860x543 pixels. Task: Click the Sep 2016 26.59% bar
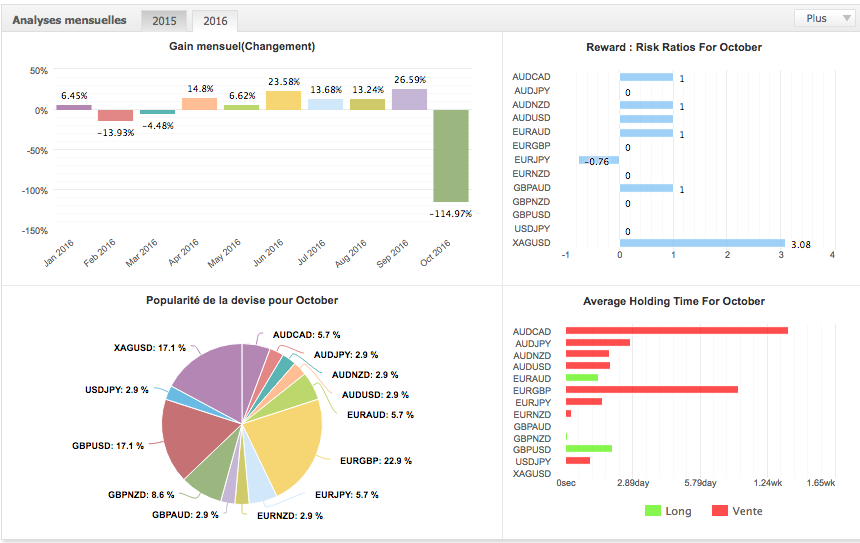coord(409,99)
